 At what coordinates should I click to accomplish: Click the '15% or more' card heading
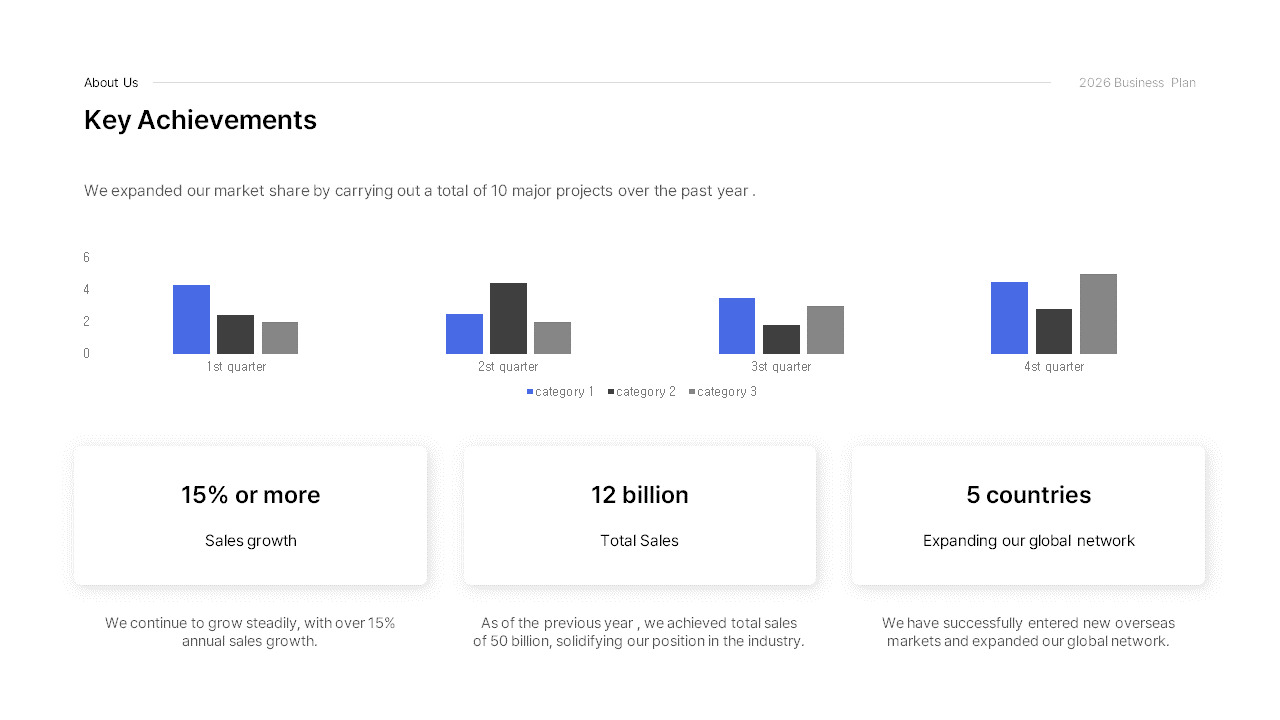coord(251,495)
